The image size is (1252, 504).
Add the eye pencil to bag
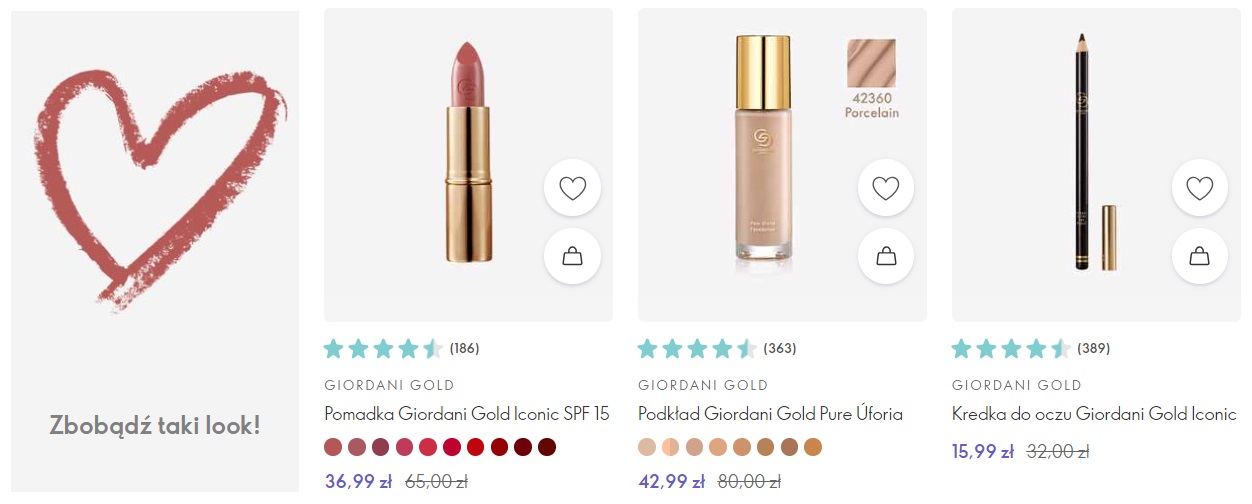click(x=1199, y=257)
